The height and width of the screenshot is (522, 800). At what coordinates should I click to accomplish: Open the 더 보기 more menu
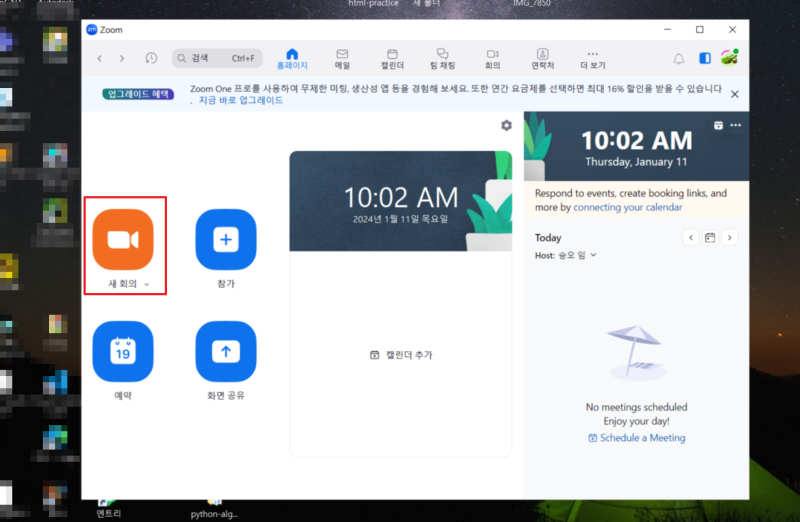pos(592,59)
